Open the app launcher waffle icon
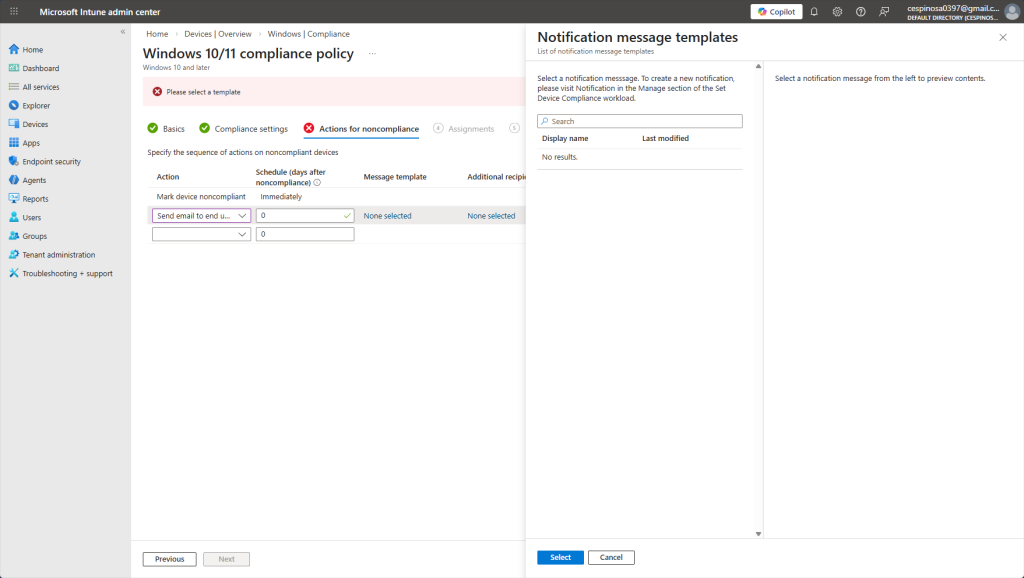Screen dimensions: 1024x578 pyautogui.click(x=14, y=12)
